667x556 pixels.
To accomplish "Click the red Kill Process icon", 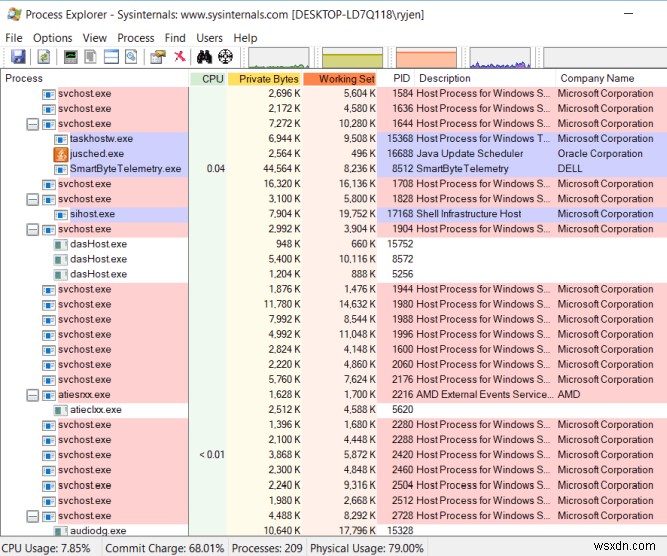I will click(x=180, y=56).
